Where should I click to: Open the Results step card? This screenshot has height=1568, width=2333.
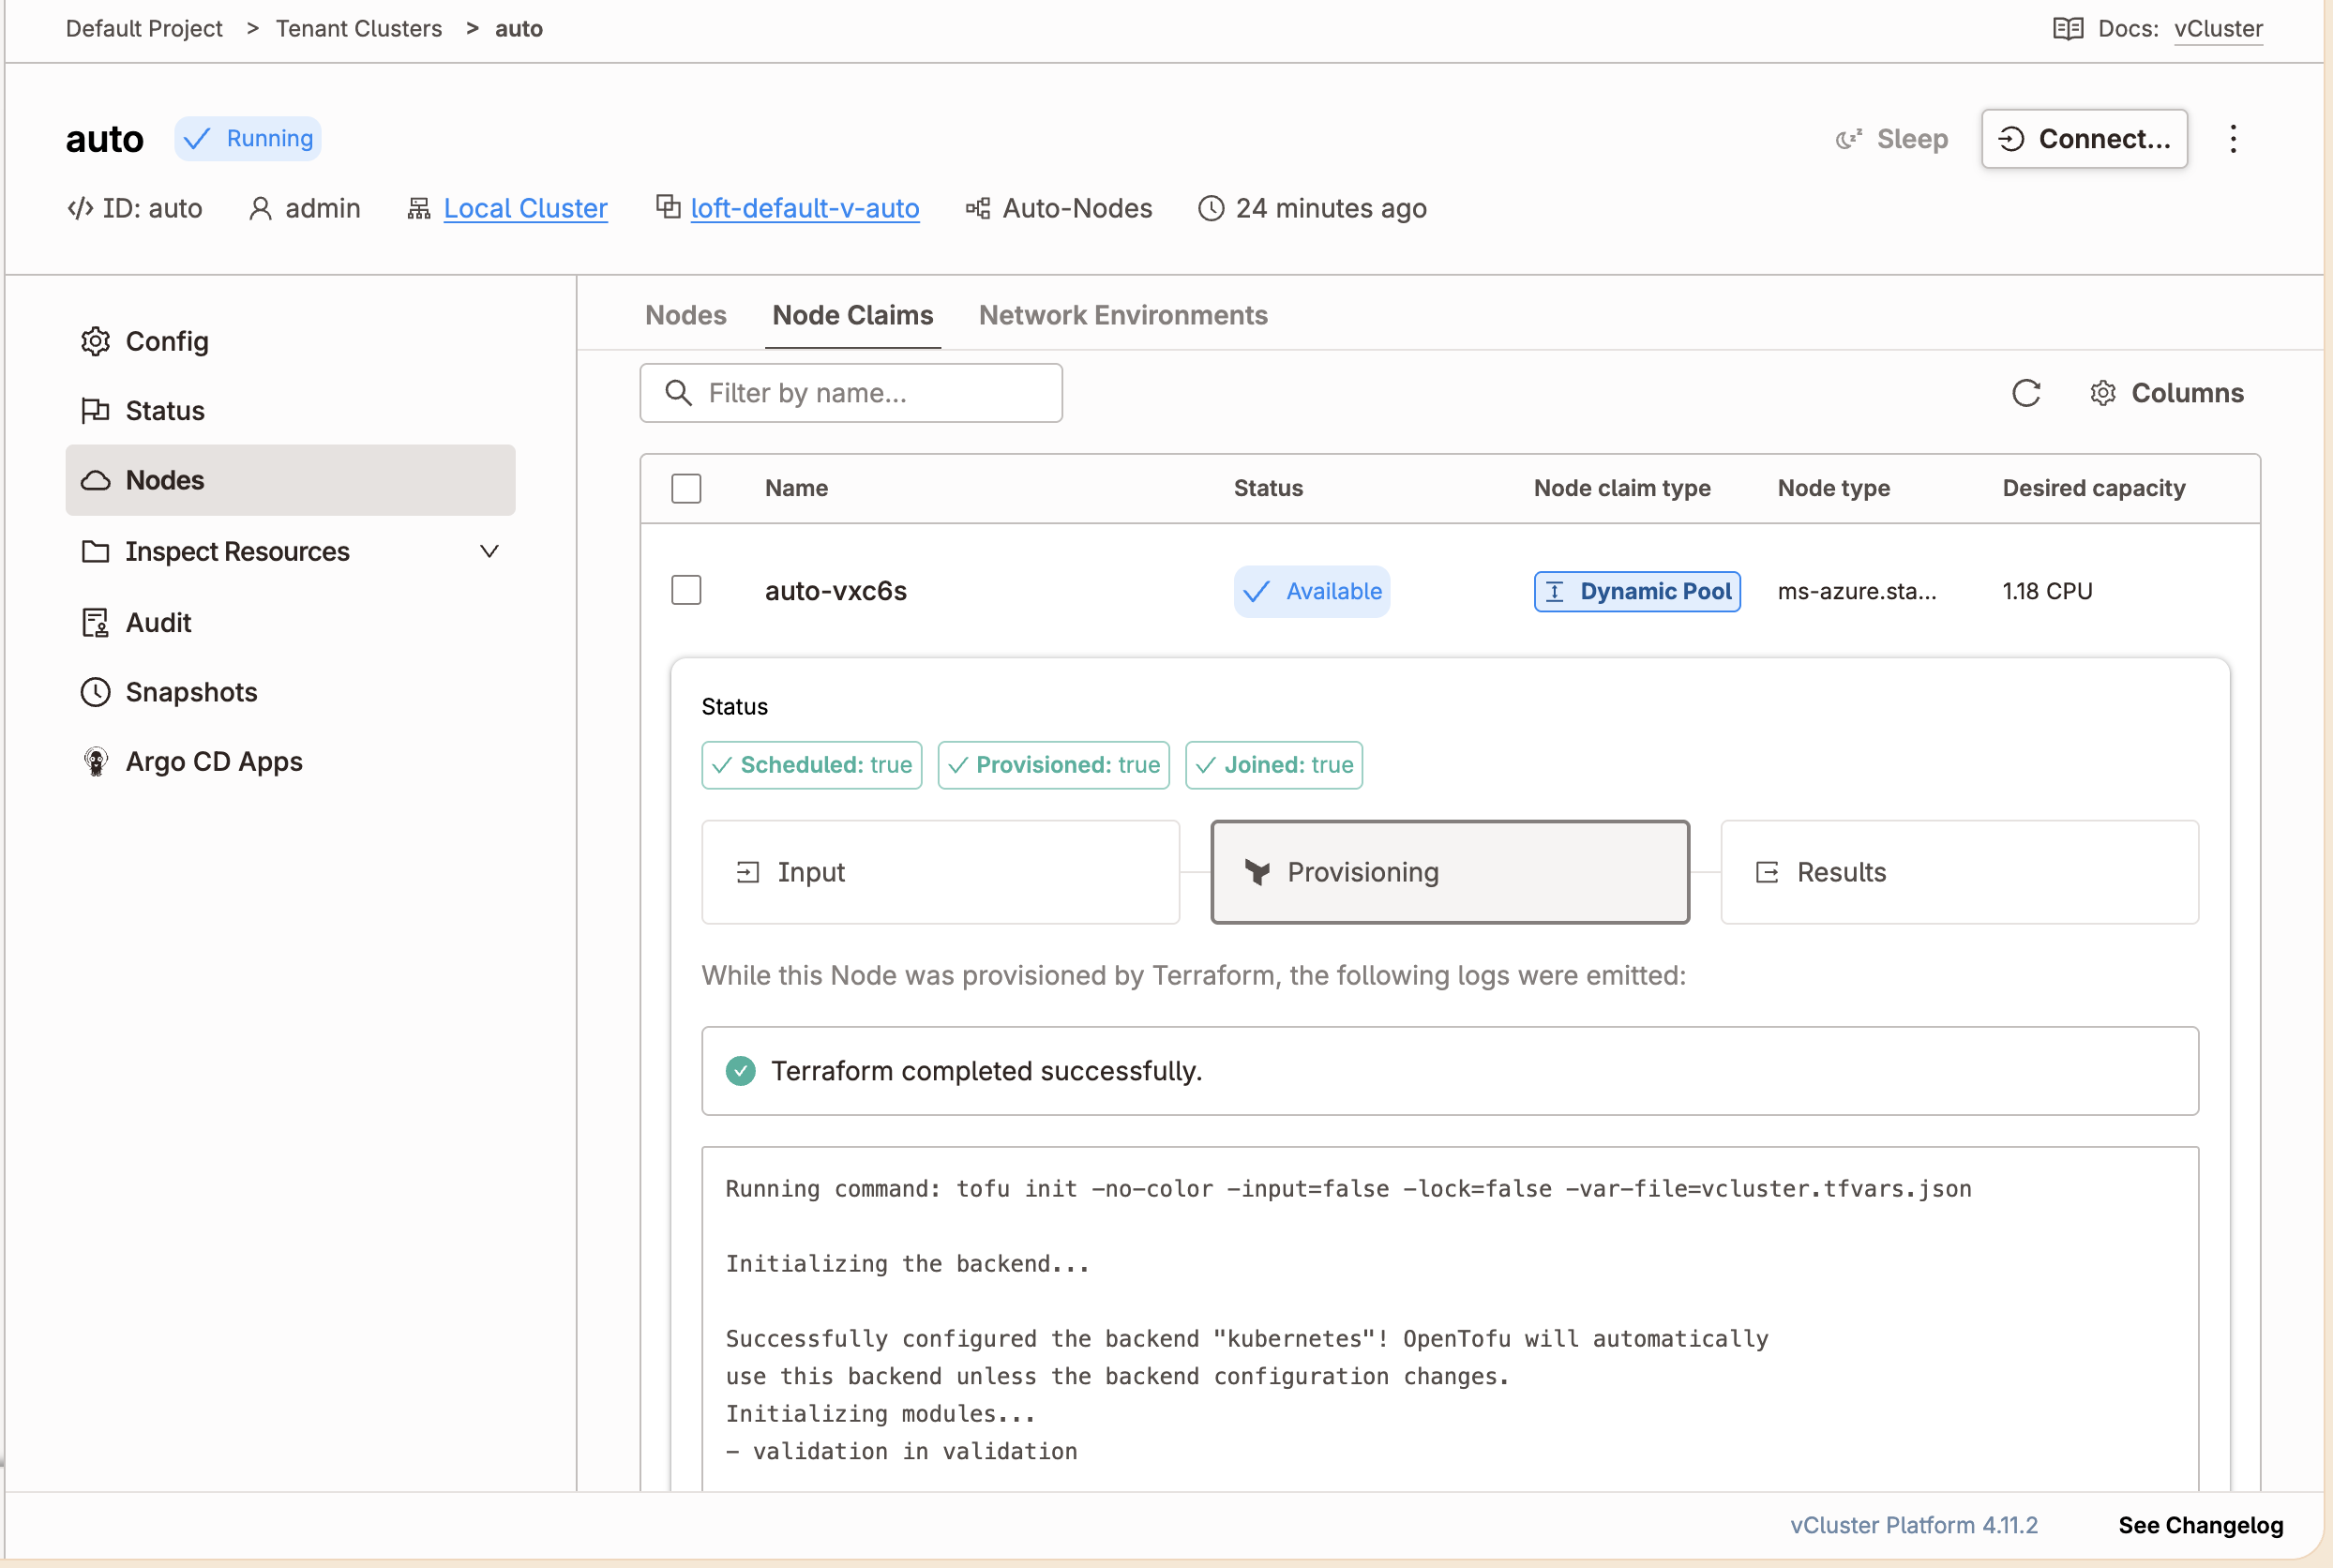point(1958,872)
